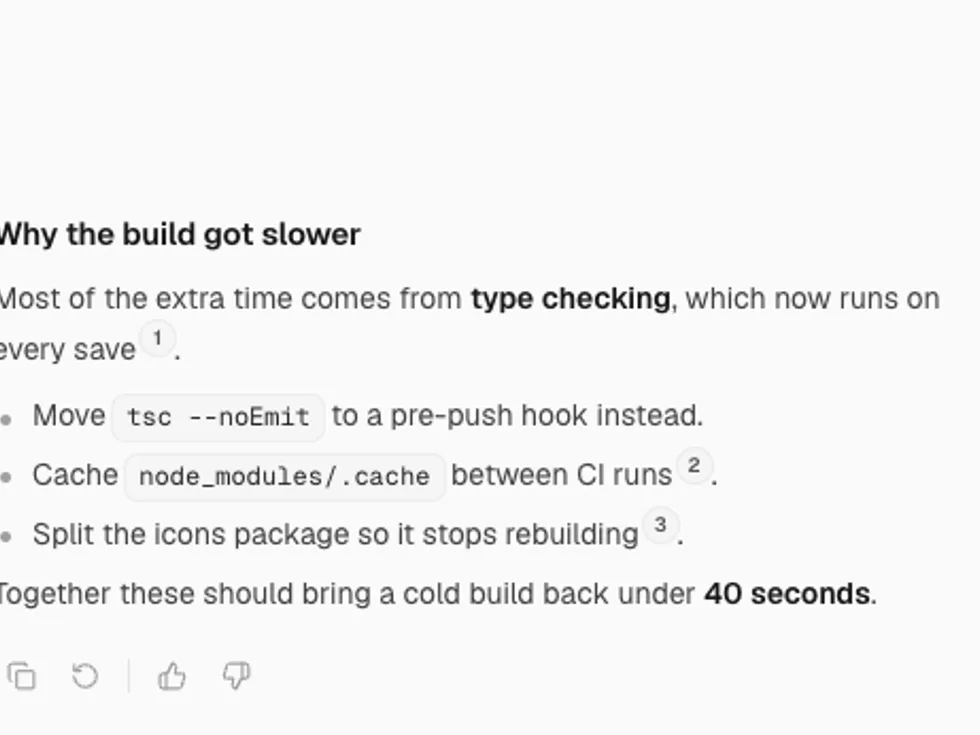The height and width of the screenshot is (735, 980).
Task: Click the 'tsc --noEmit' code snippet
Action: [x=218, y=417]
